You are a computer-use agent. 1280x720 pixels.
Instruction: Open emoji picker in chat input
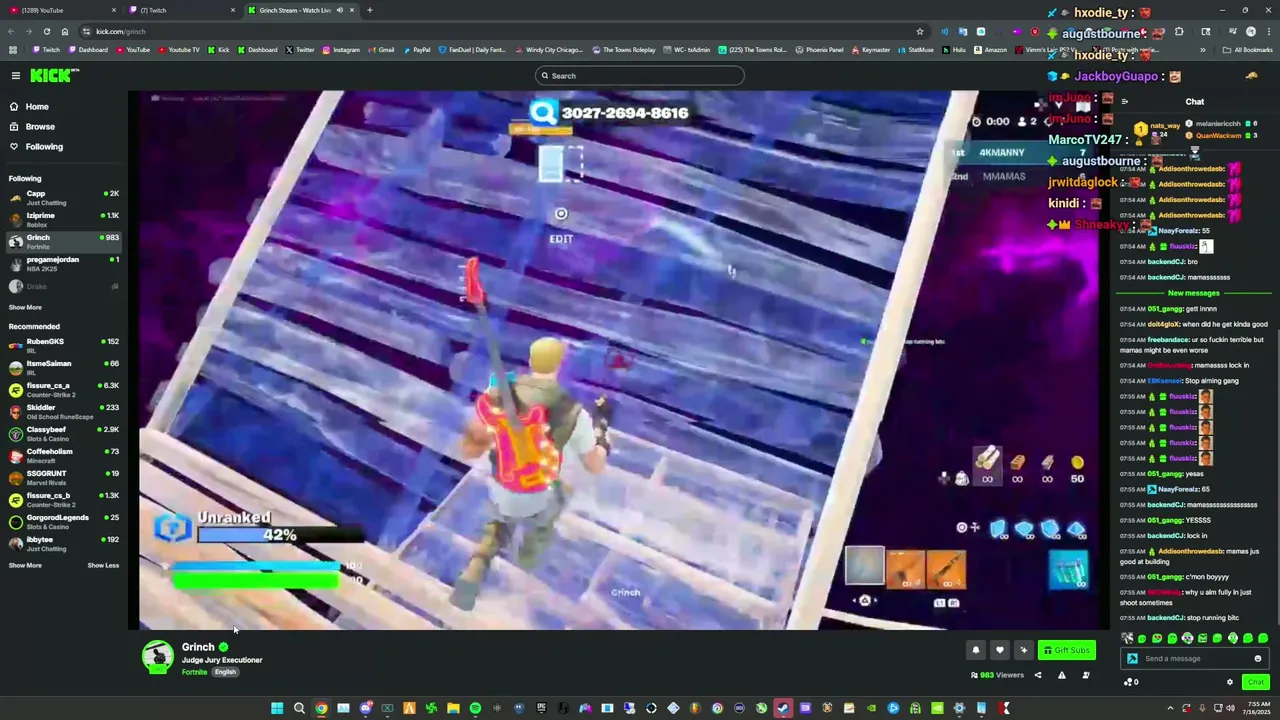(x=1258, y=658)
